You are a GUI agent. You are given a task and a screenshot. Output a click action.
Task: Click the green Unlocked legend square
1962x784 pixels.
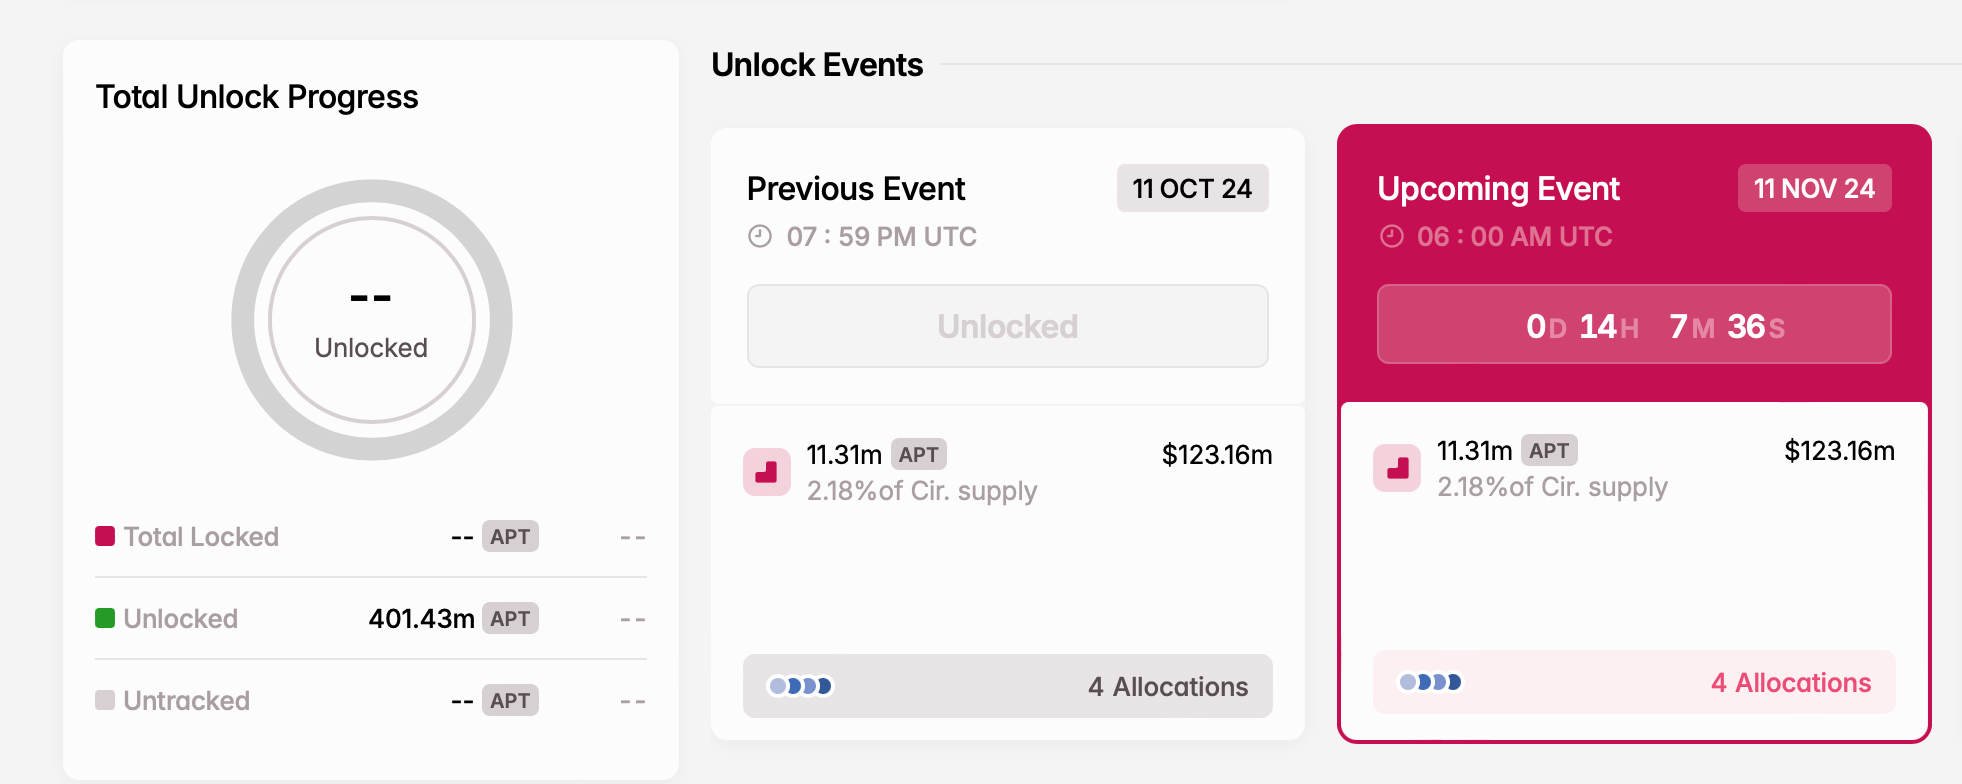point(105,618)
